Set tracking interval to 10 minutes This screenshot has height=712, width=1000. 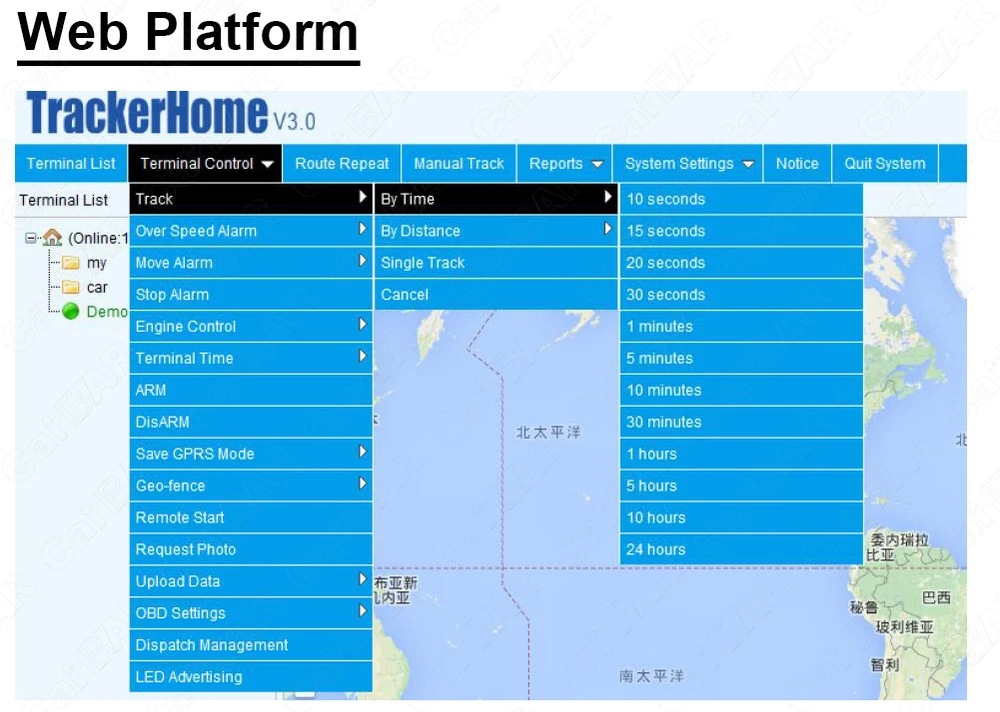coord(741,390)
